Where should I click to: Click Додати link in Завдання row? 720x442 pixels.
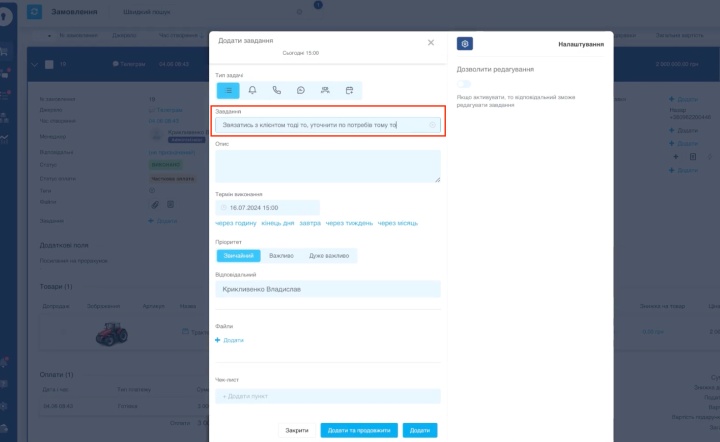coord(163,221)
